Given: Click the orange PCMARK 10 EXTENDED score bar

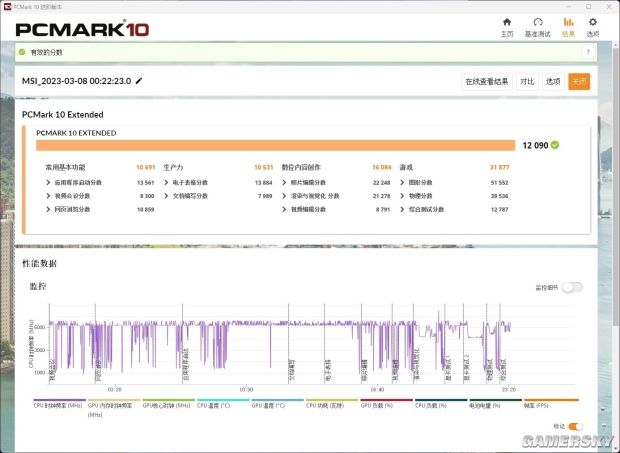Looking at the screenshot, I should tap(276, 145).
